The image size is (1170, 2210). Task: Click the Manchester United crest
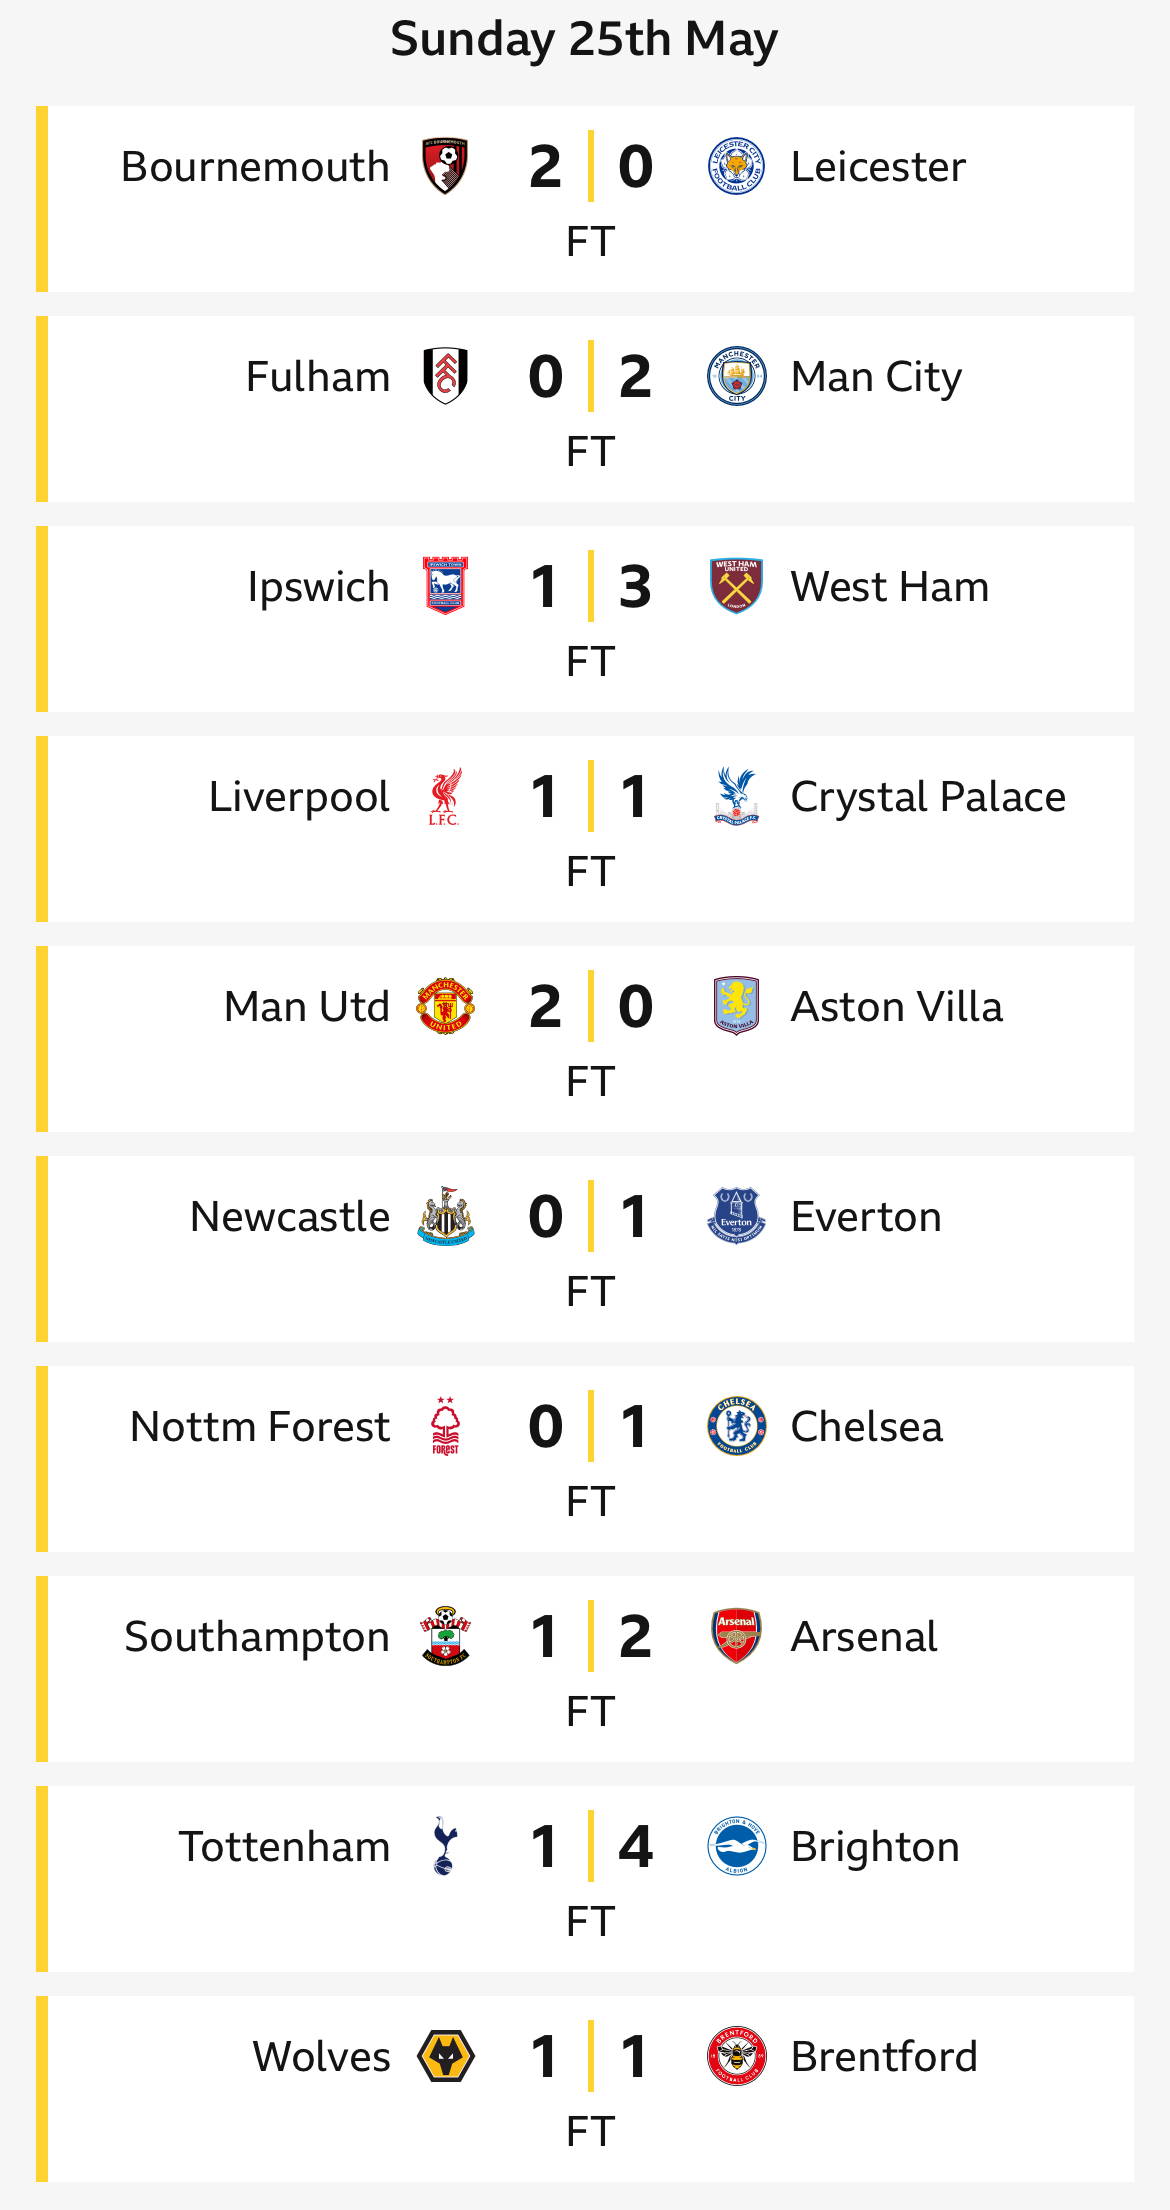tap(445, 1006)
